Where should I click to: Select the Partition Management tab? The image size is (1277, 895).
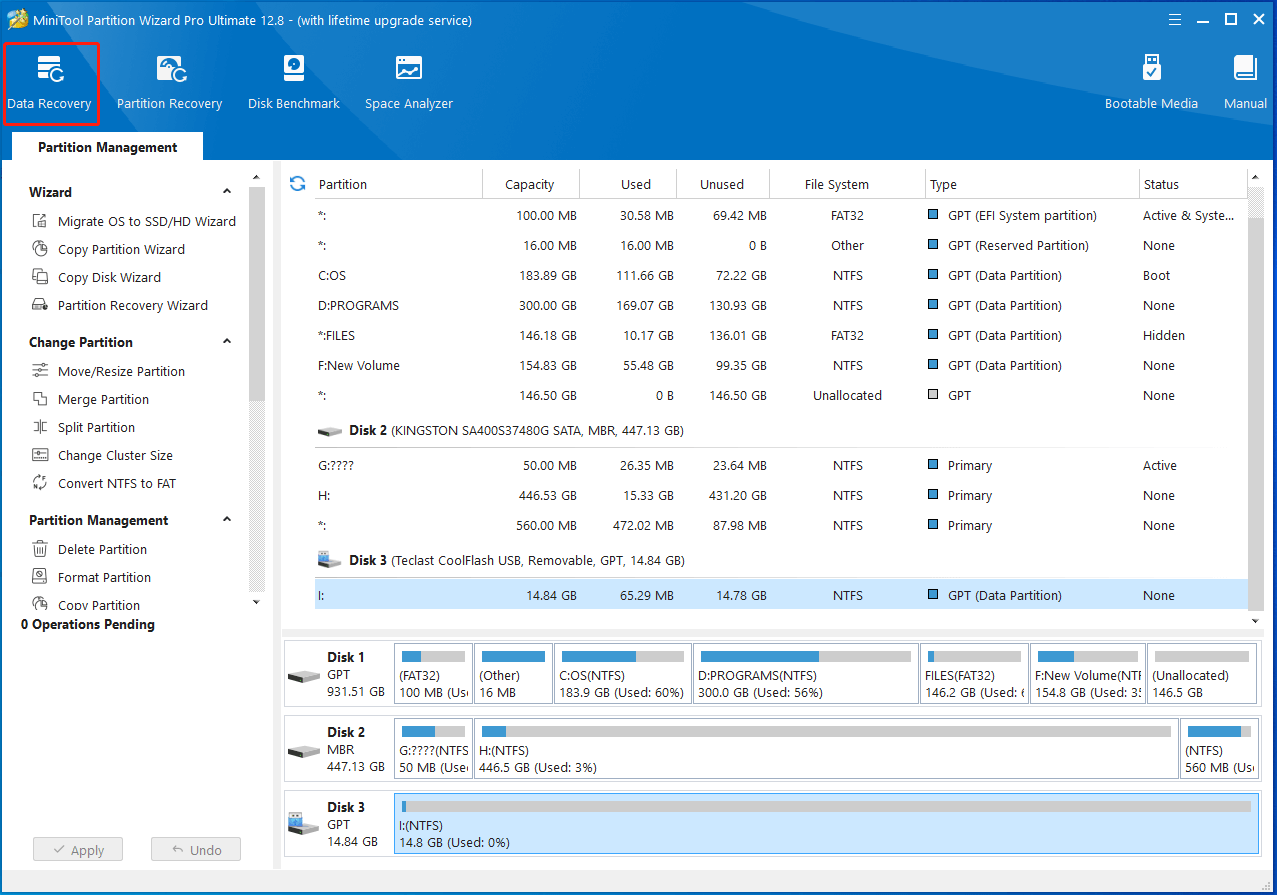point(107,147)
